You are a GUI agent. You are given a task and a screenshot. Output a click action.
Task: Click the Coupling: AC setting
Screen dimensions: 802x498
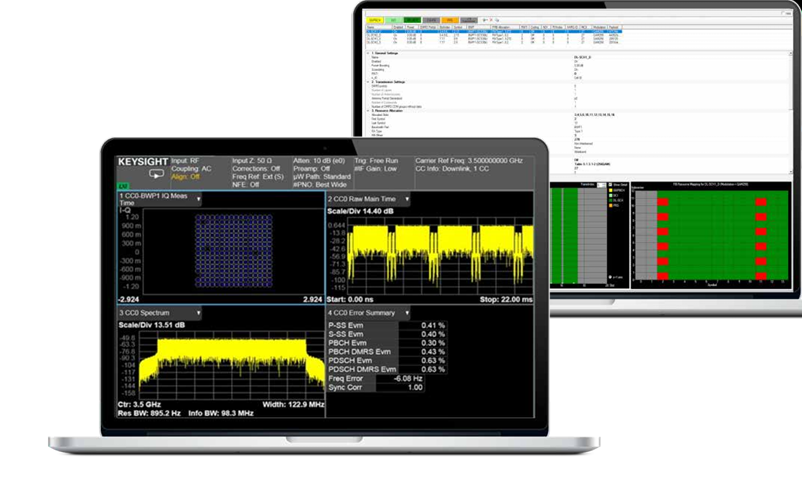click(191, 169)
